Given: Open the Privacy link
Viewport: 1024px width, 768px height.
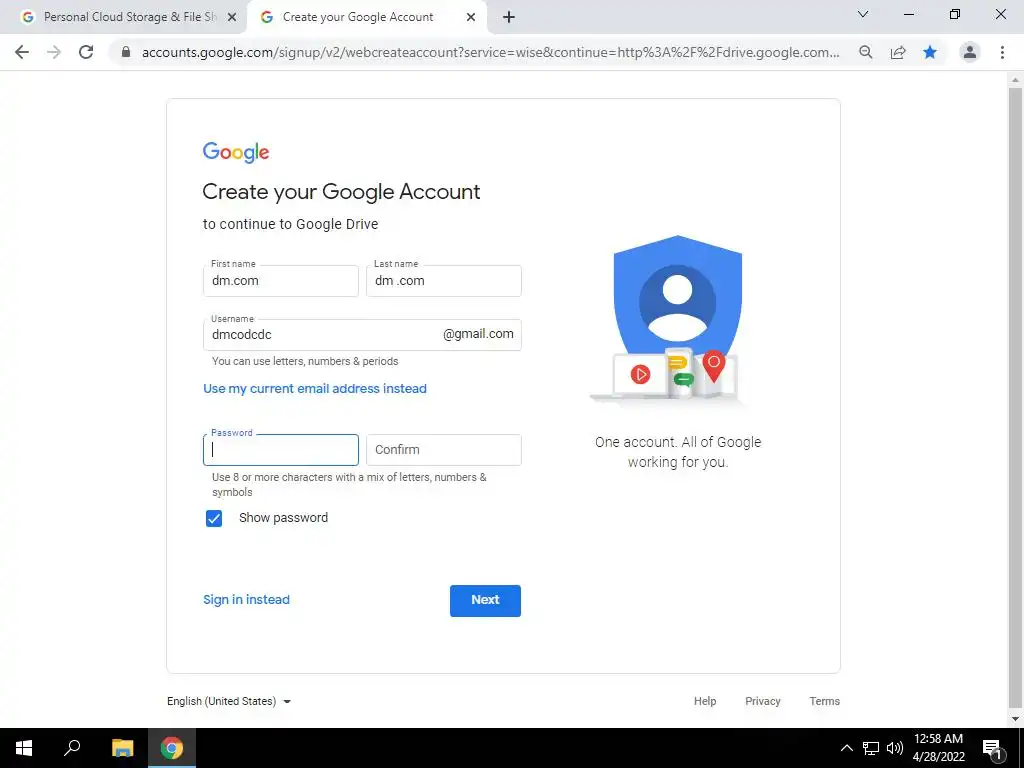Looking at the screenshot, I should click(x=763, y=701).
